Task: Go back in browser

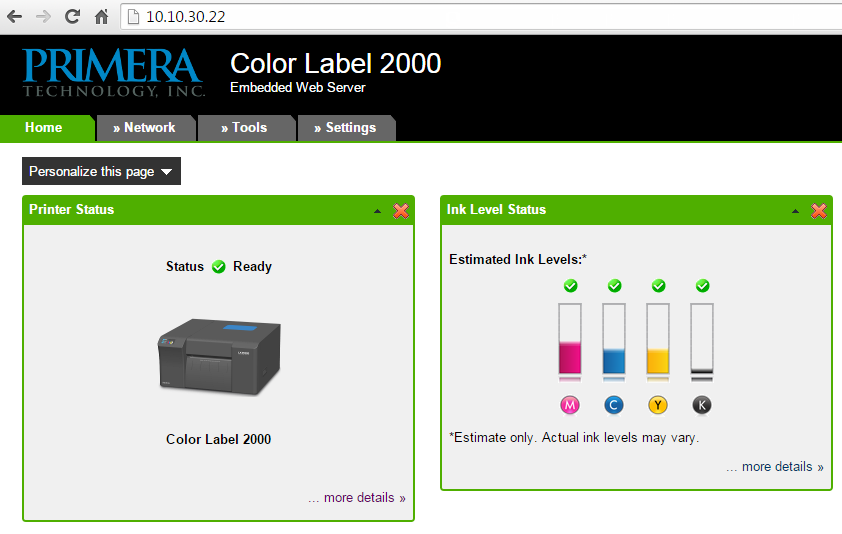Action: click(14, 17)
